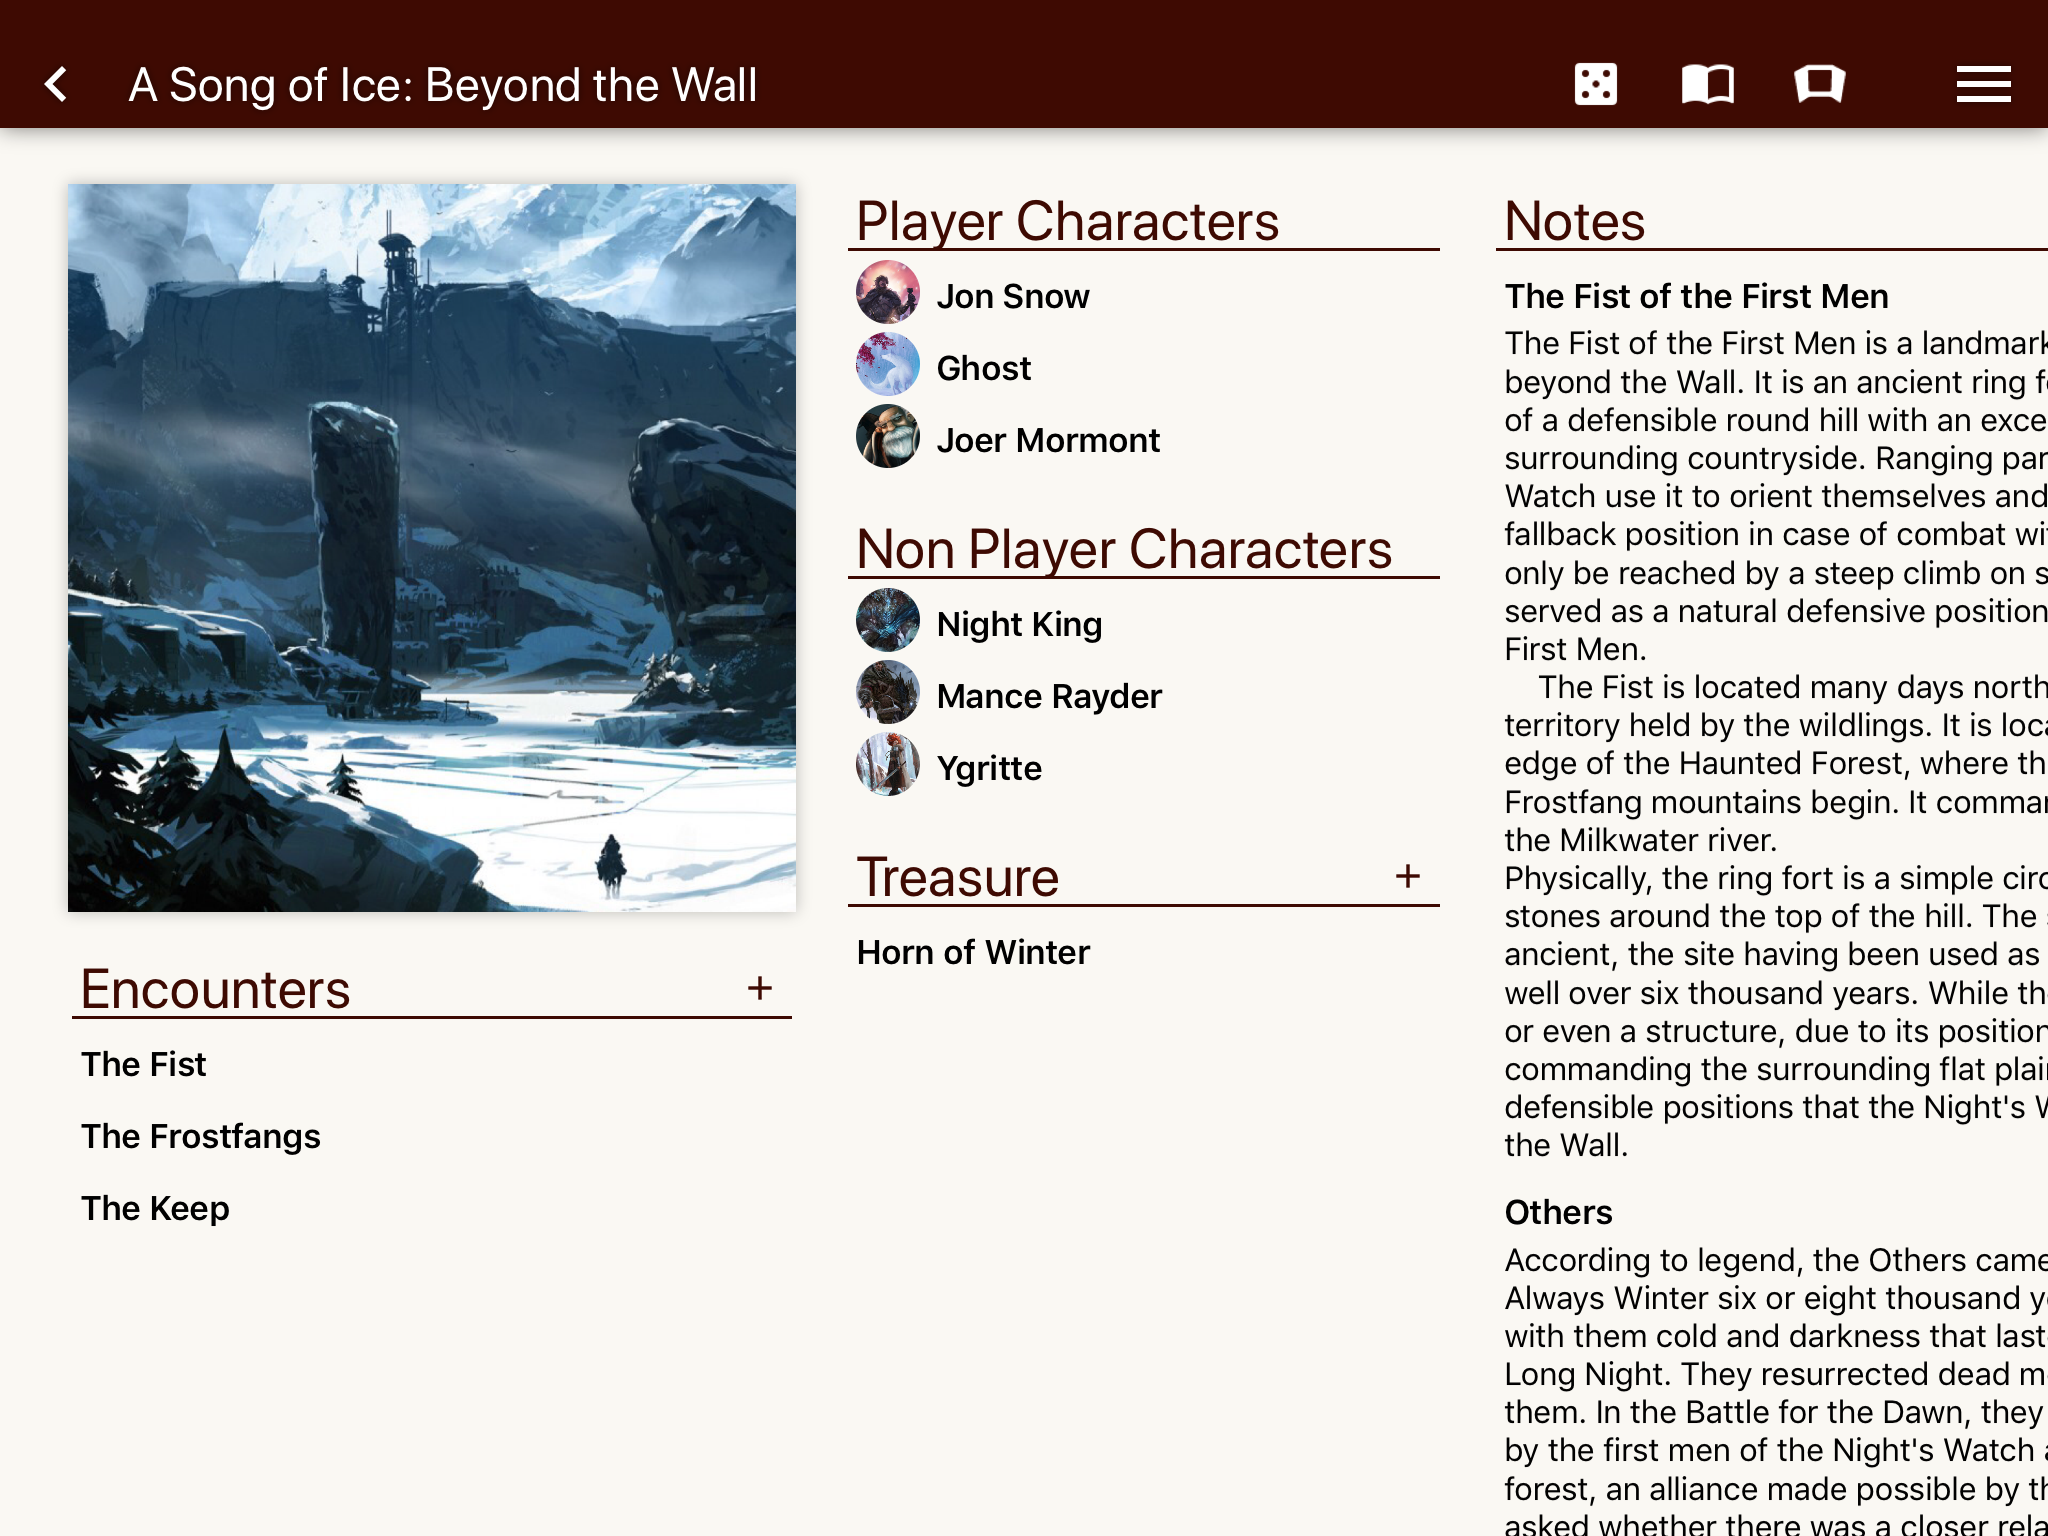Viewport: 2048px width, 1536px height.
Task: Tap Ghost's direwolf avatar
Action: (887, 365)
